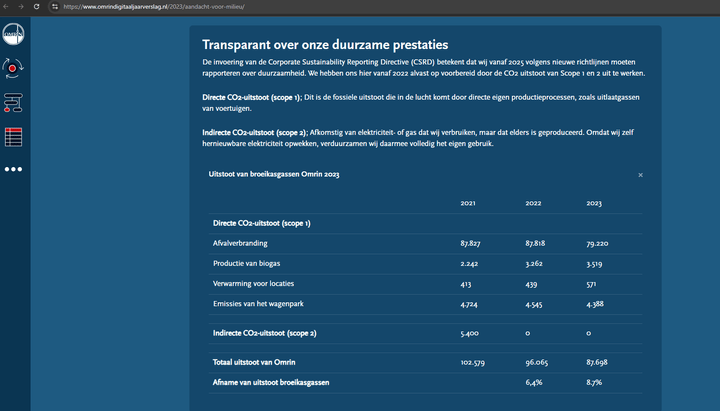Click the Omrin logo in the sidebar
The image size is (720, 411).
(x=13, y=34)
